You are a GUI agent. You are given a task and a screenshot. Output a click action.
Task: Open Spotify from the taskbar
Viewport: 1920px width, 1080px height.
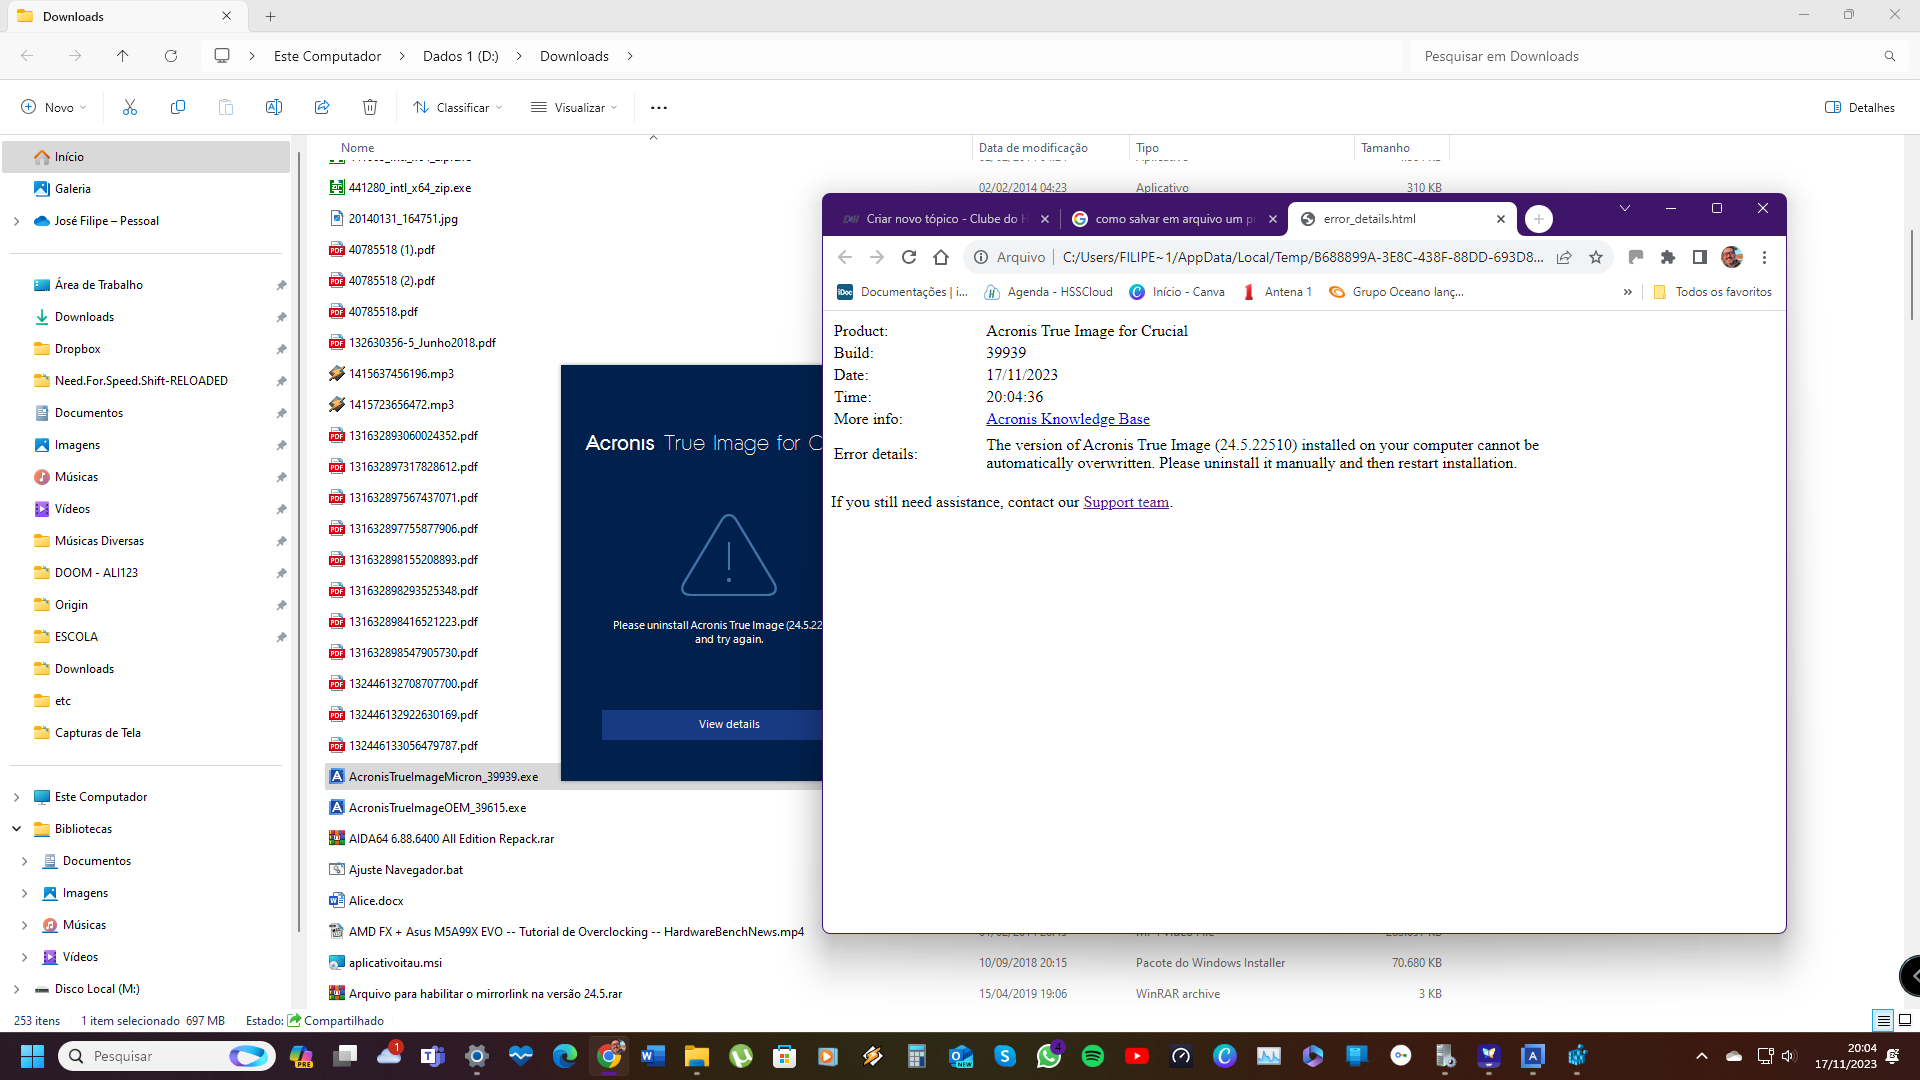(1093, 1056)
